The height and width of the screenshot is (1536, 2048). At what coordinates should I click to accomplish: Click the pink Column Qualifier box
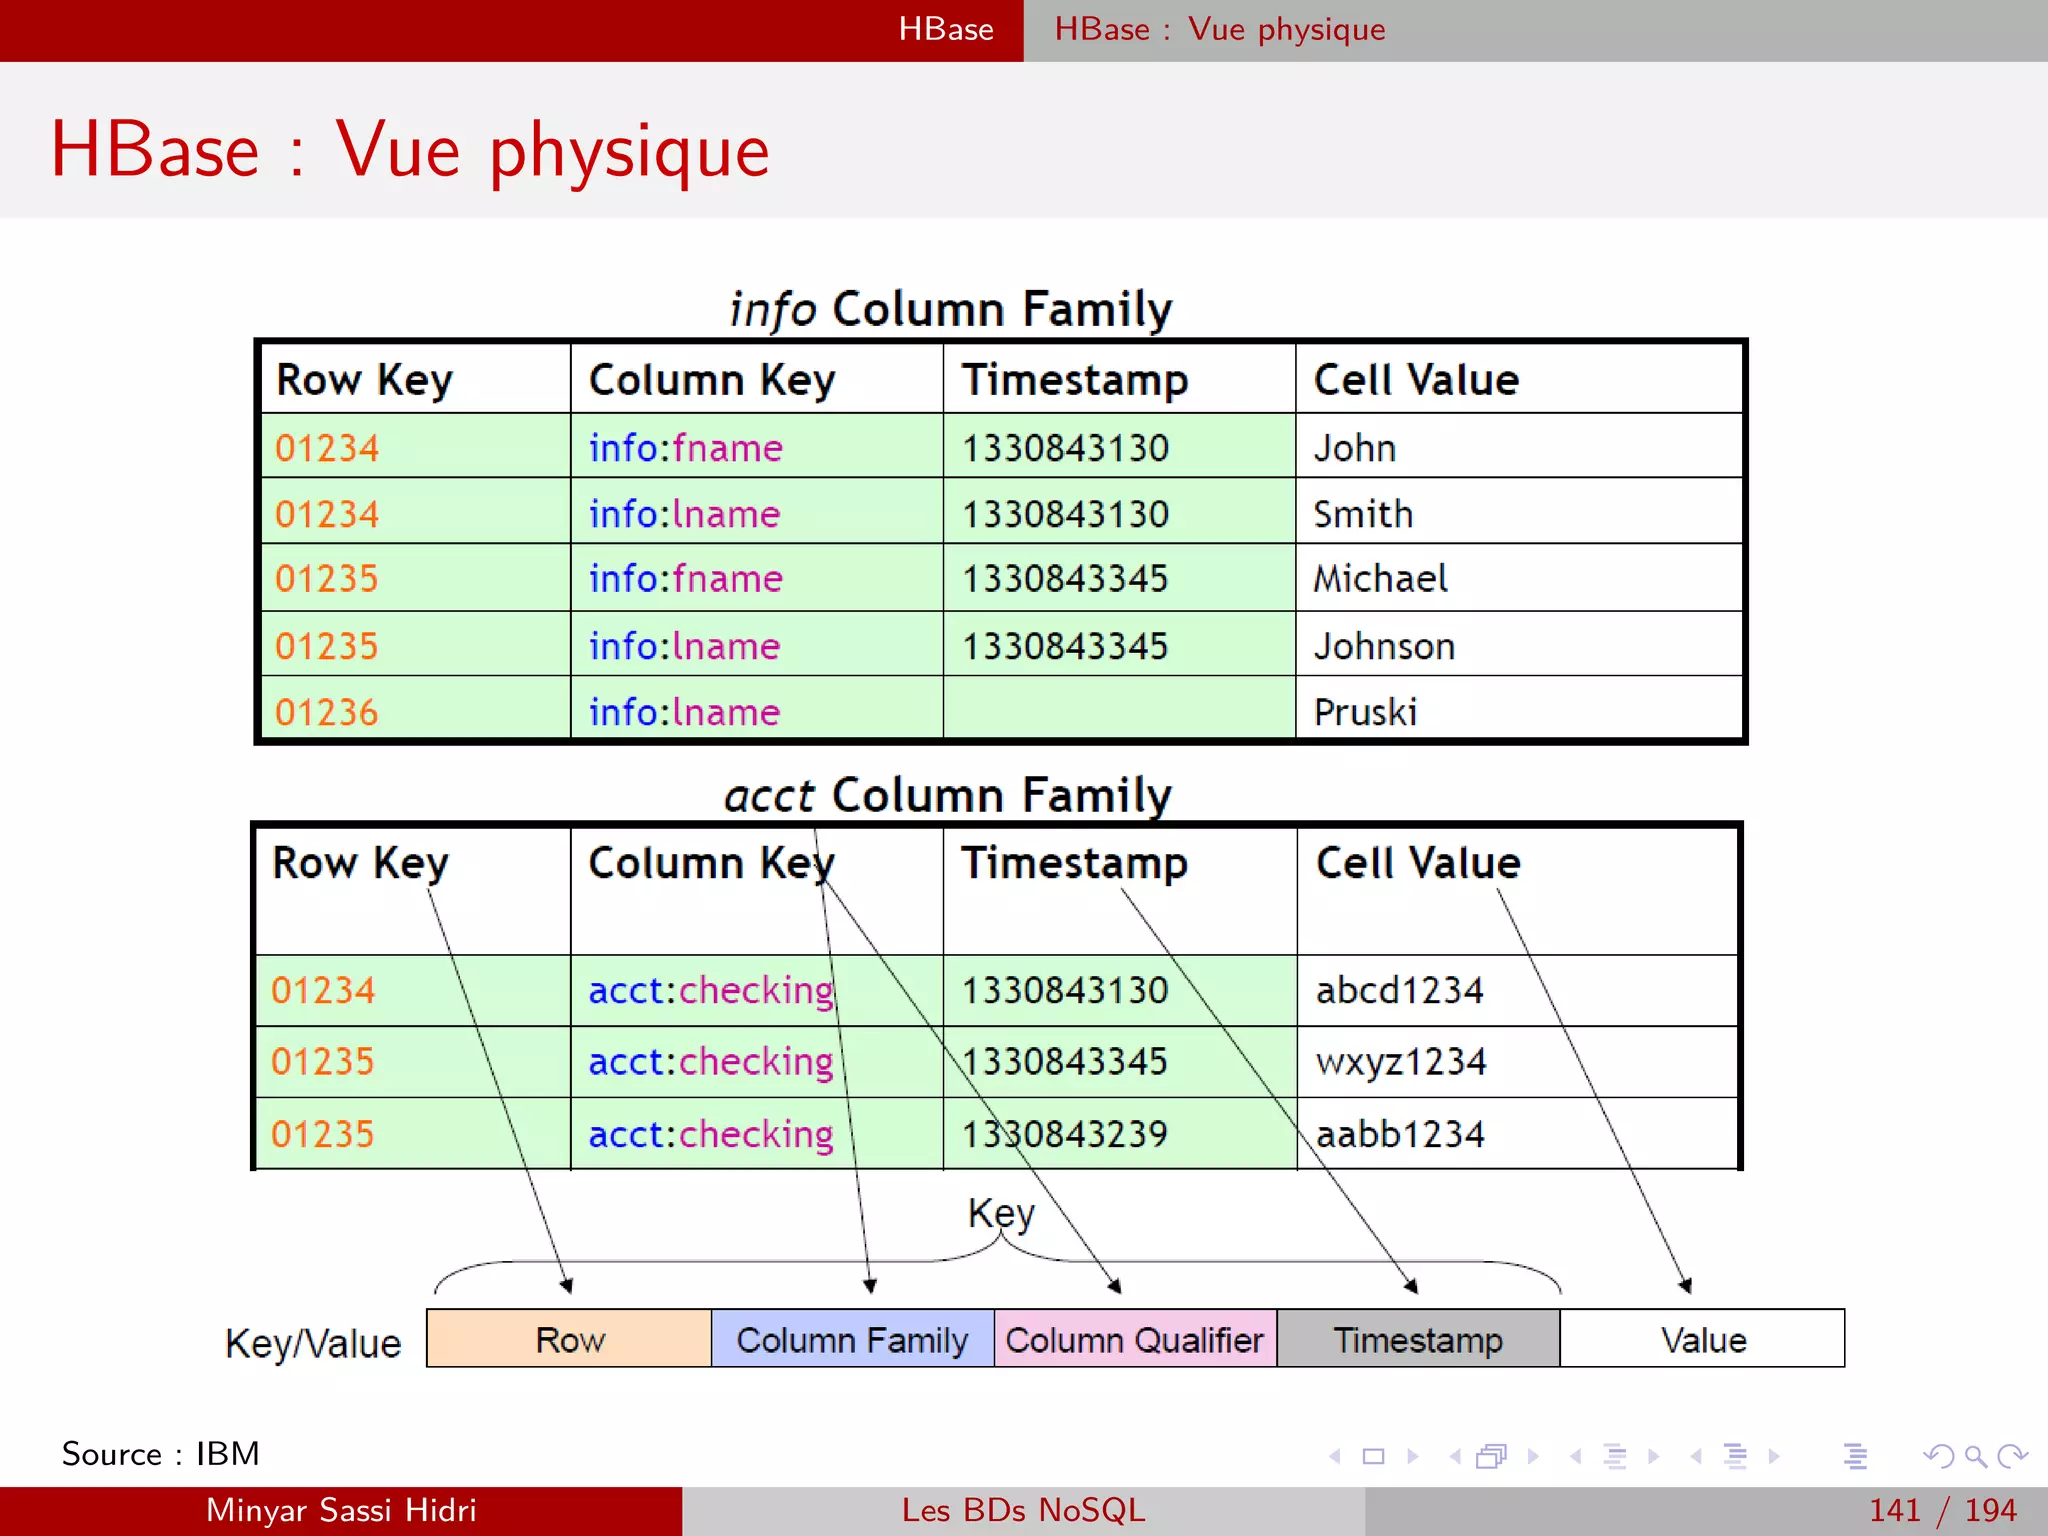(x=1135, y=1339)
